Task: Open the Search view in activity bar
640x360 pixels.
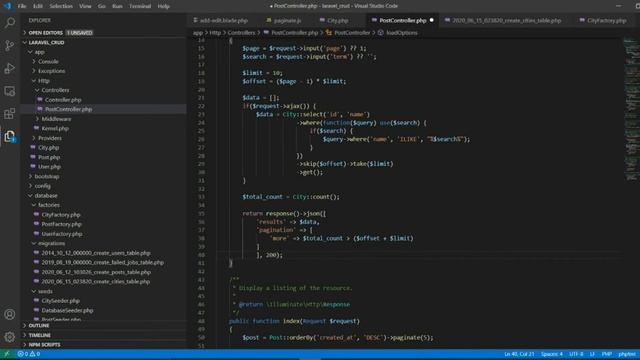Action: [9, 22]
